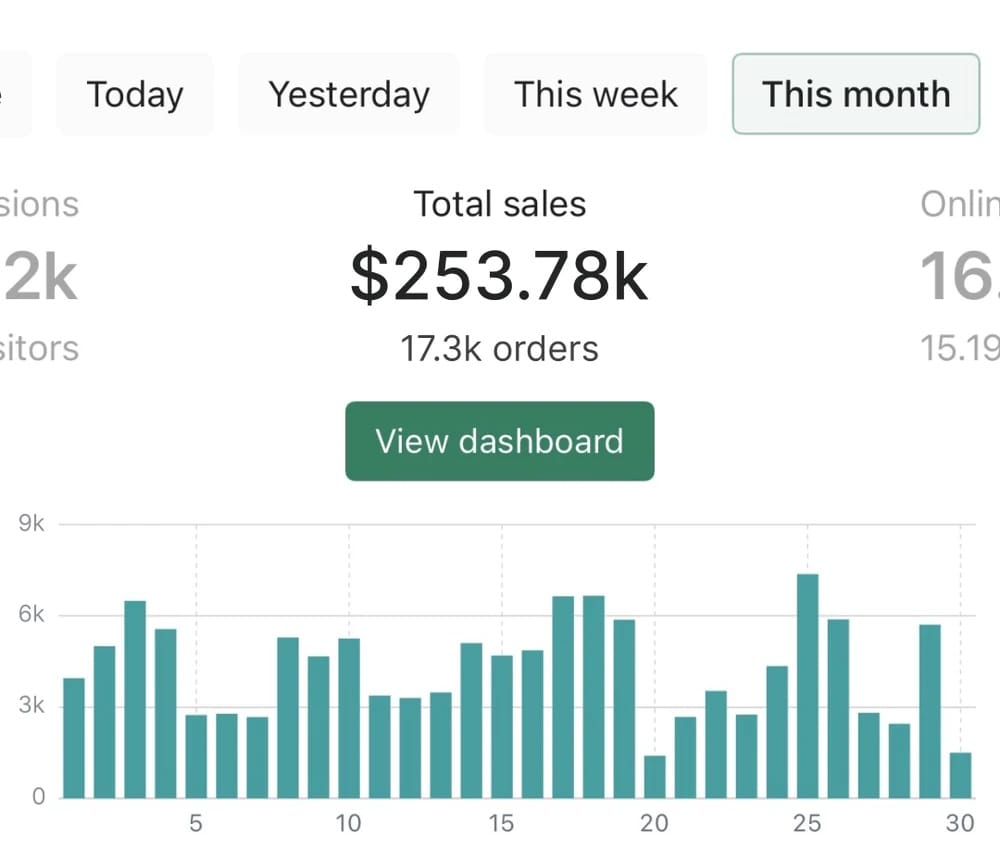
Task: Click the bar for day 29
Action: point(930,711)
